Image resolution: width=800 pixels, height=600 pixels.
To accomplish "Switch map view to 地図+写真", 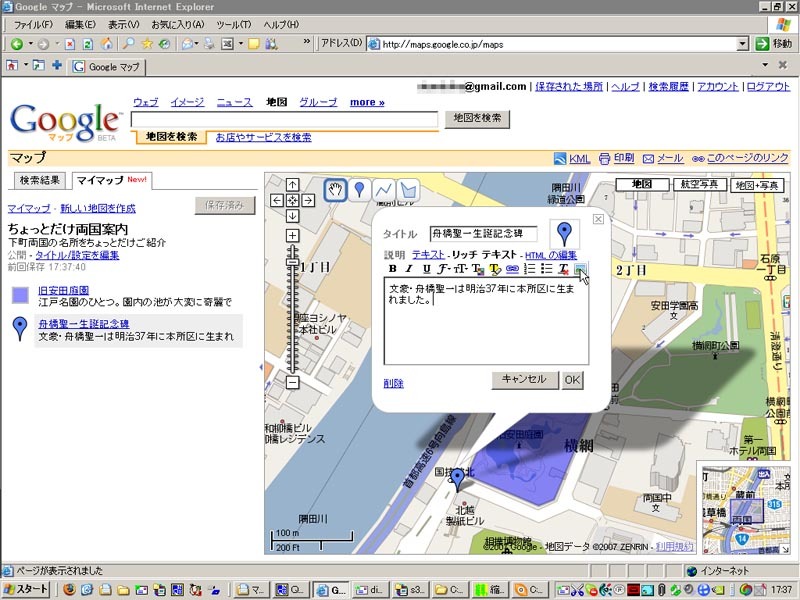I will 758,185.
